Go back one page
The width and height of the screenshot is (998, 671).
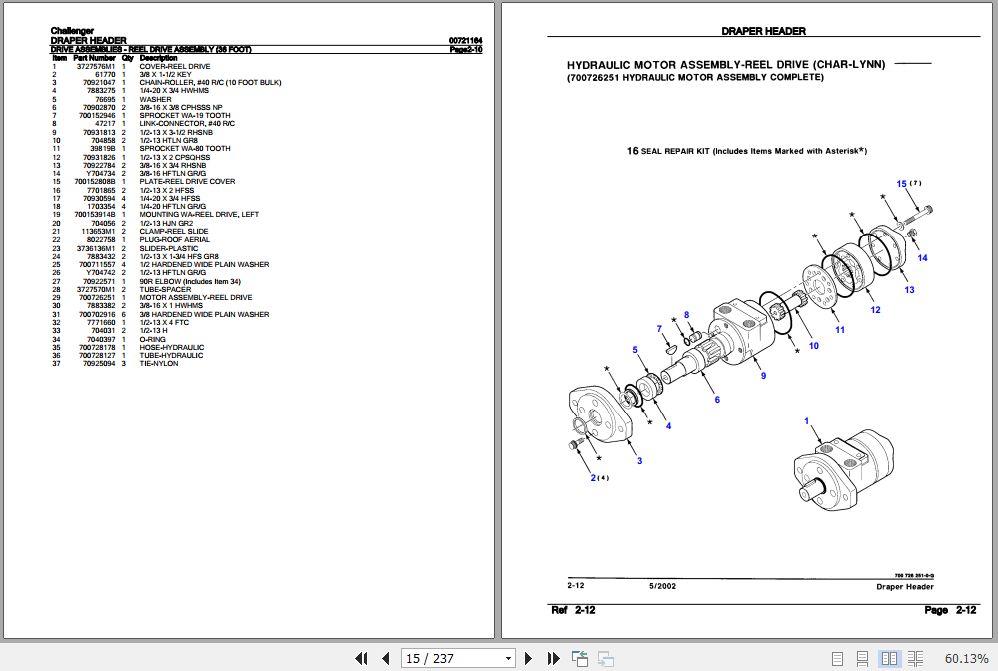click(x=386, y=658)
